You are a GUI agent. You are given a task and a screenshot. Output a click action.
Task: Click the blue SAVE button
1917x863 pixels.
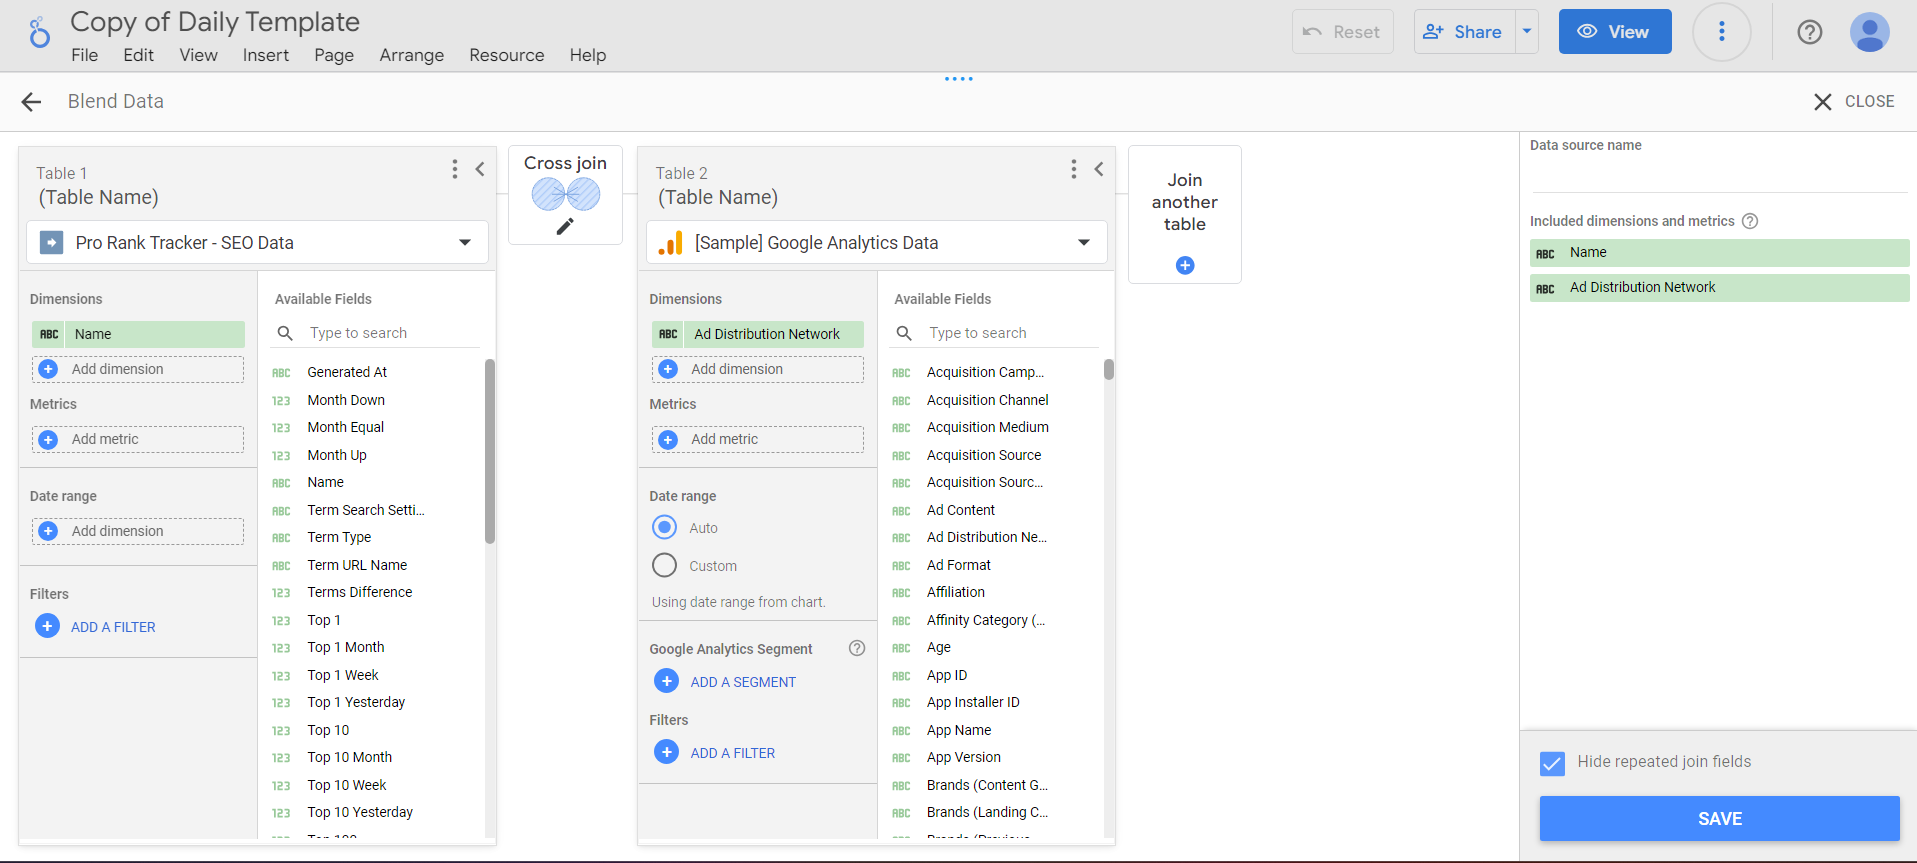click(x=1719, y=819)
